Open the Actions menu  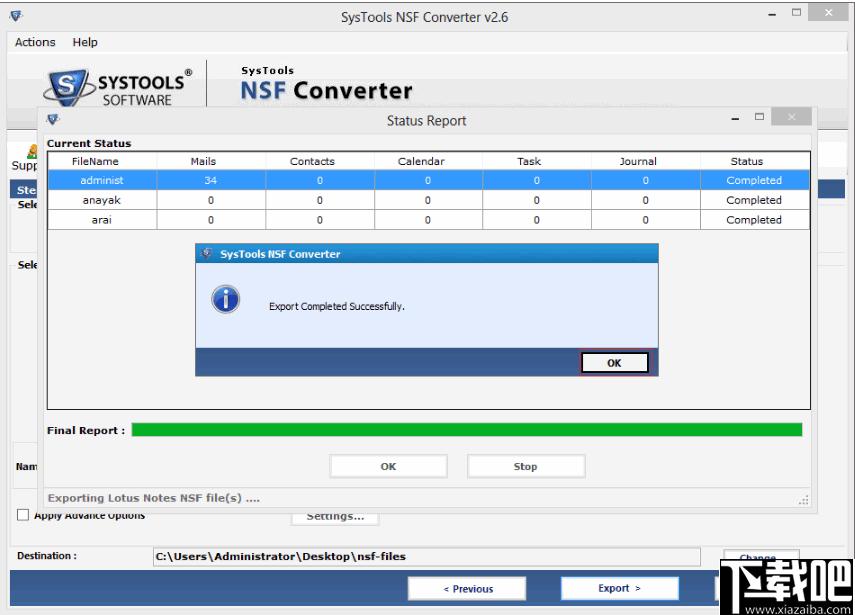coord(35,42)
